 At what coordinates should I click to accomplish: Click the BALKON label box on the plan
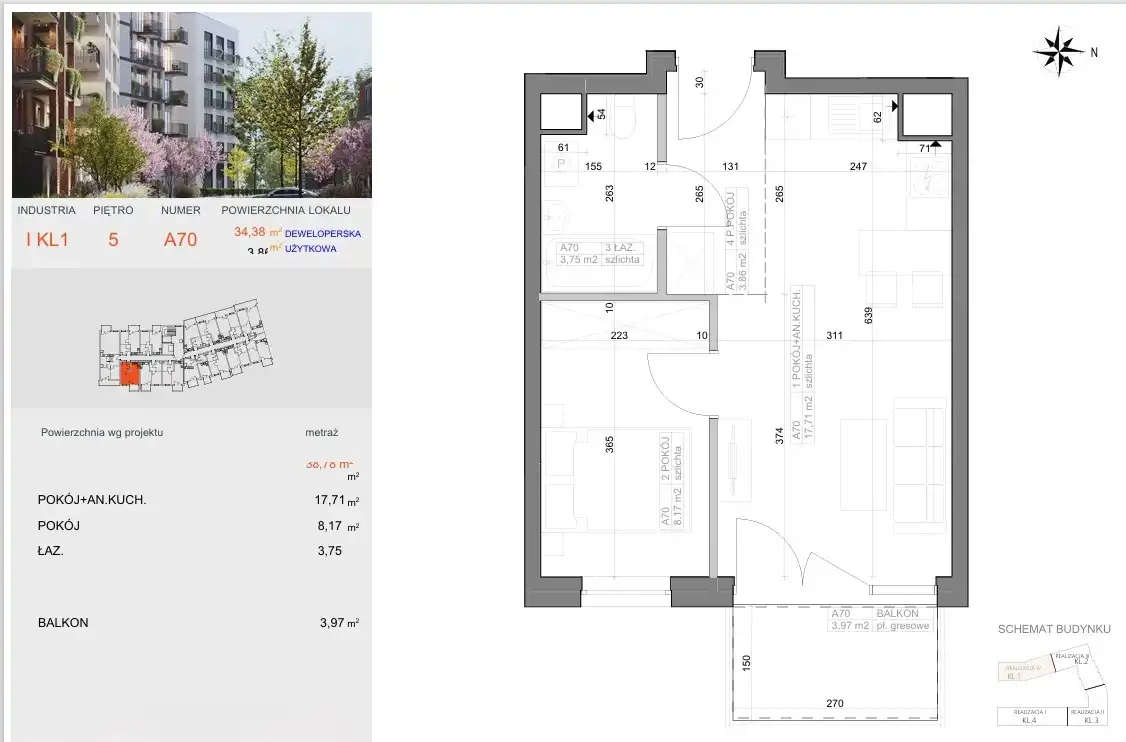(881, 620)
